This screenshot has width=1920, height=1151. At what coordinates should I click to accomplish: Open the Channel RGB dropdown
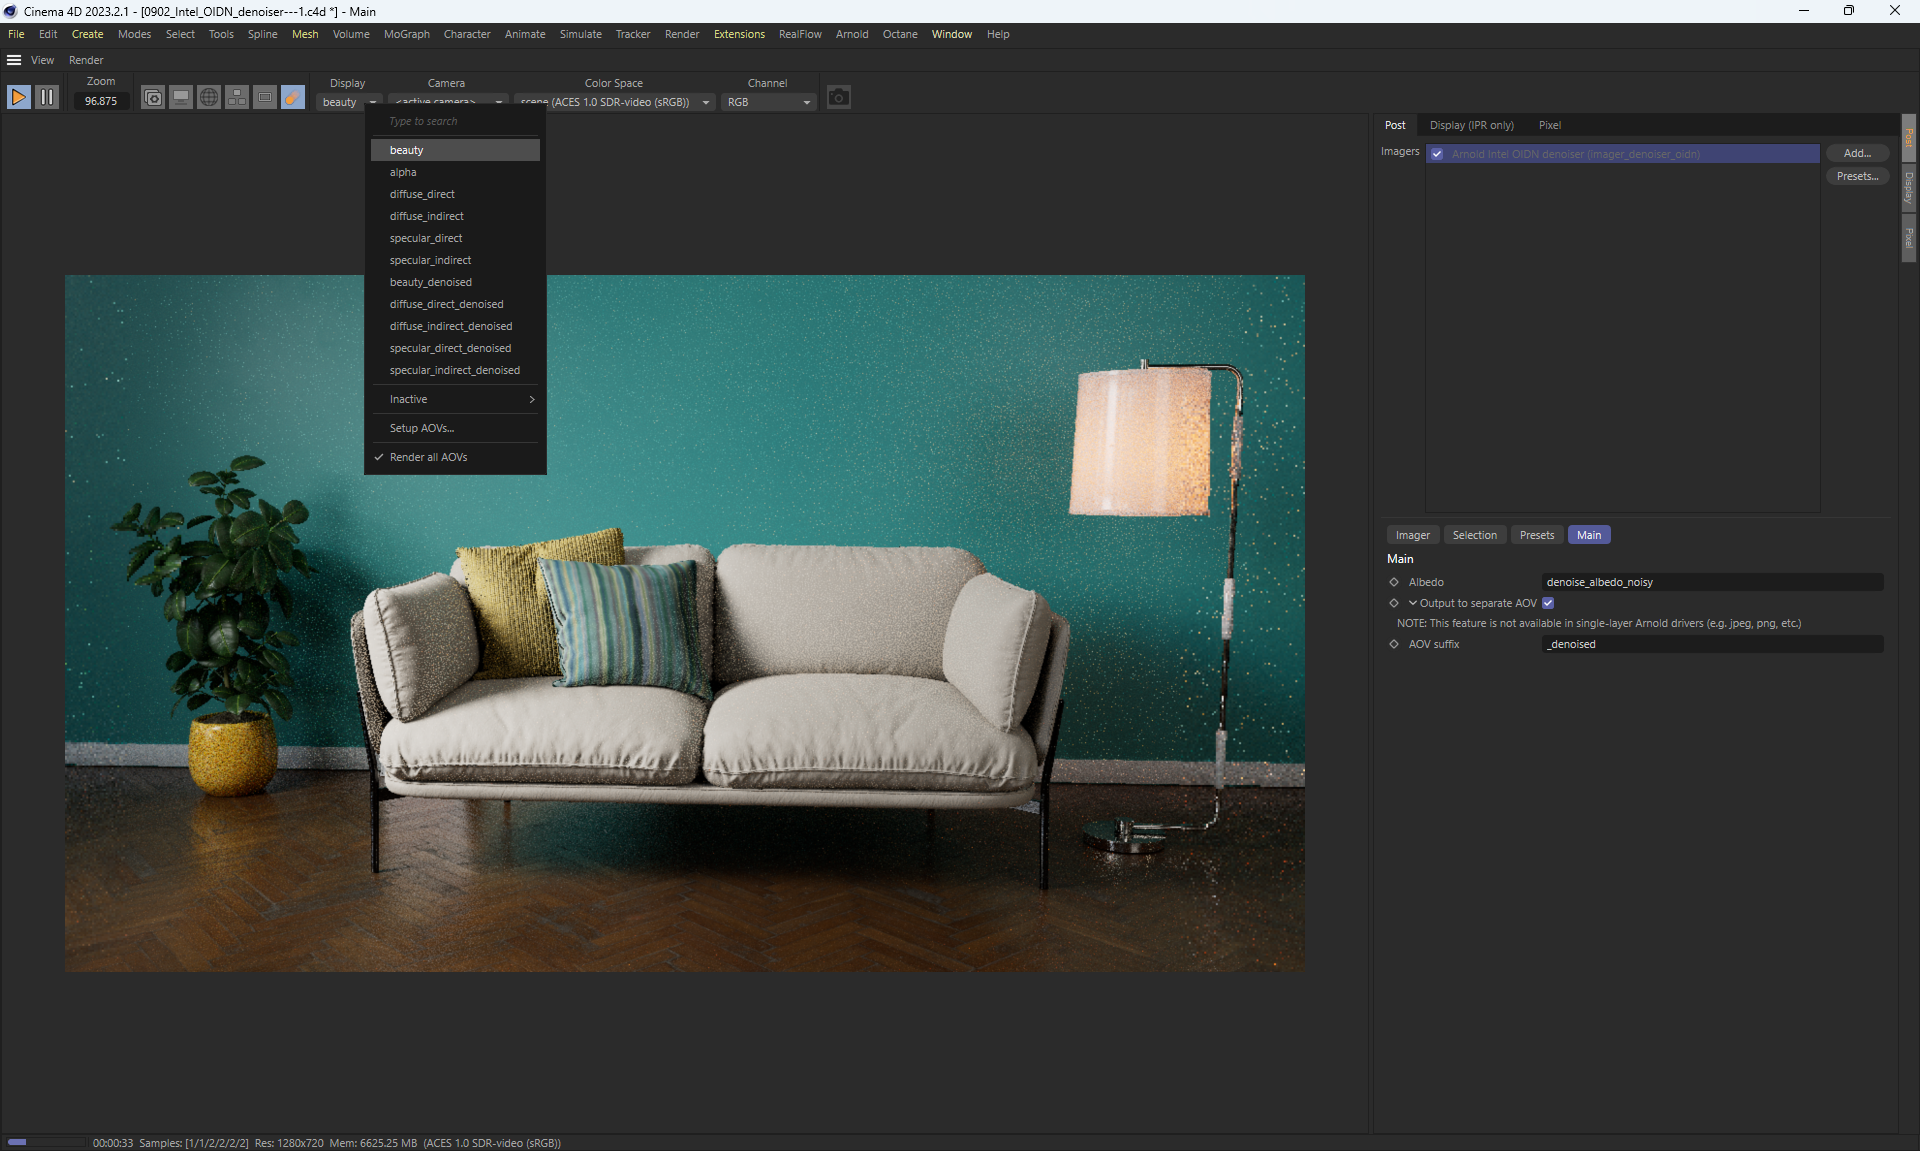point(767,102)
